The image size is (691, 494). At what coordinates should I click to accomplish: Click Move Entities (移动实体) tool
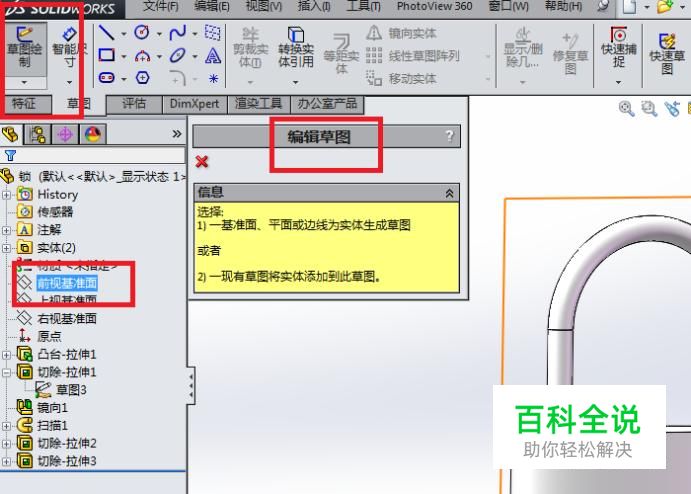[x=401, y=78]
